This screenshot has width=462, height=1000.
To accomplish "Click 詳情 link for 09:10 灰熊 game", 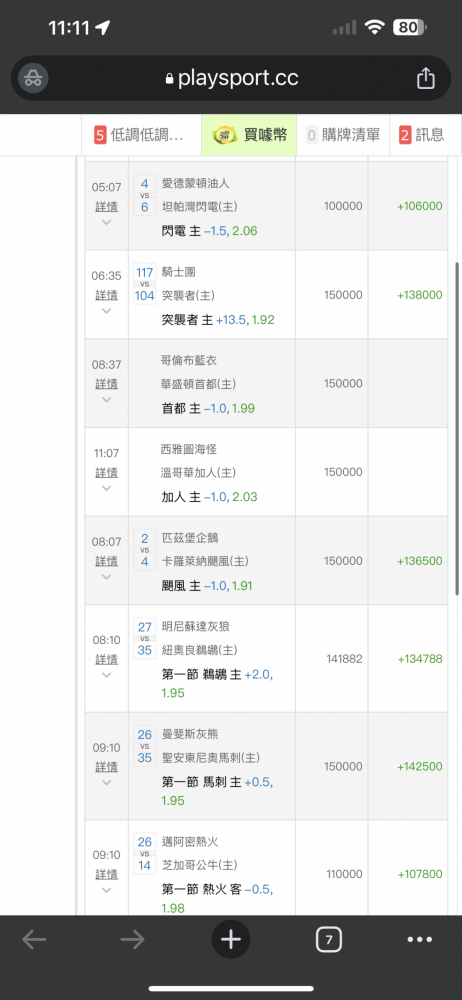I will [x=107, y=767].
